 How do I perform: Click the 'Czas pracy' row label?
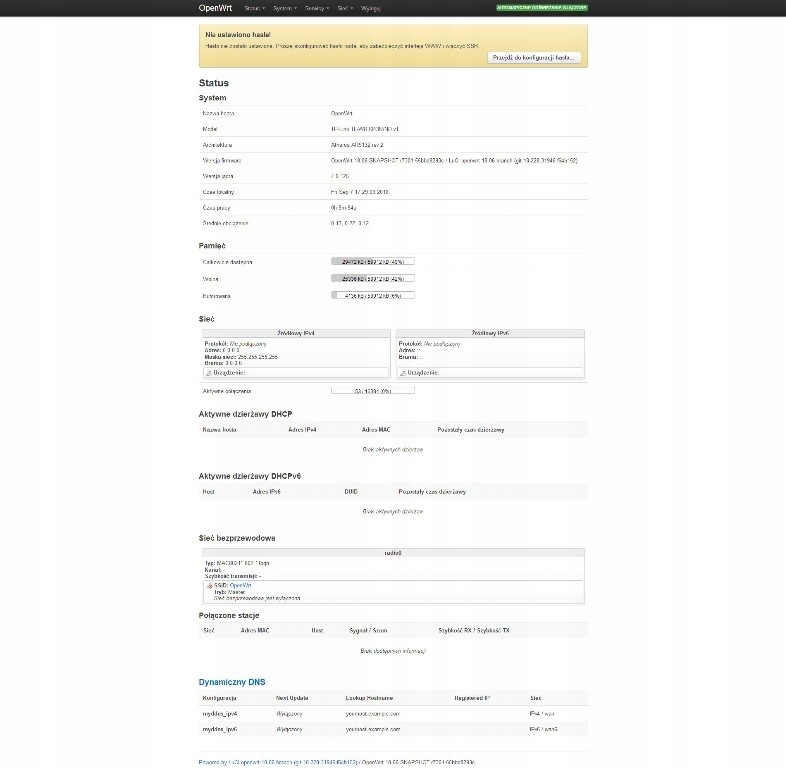216,208
